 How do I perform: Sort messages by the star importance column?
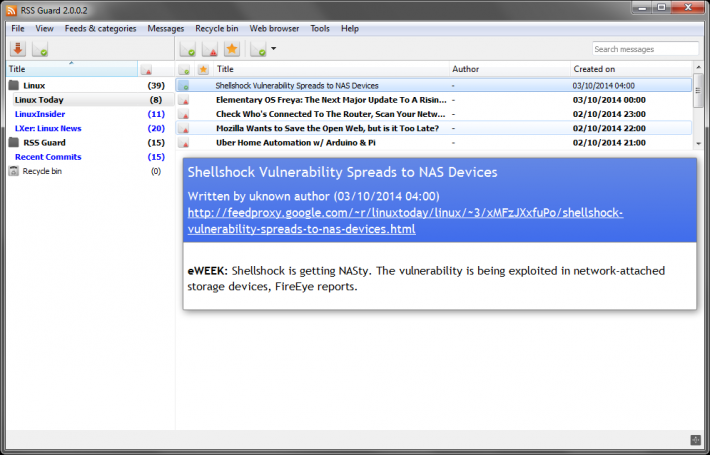coord(203,69)
